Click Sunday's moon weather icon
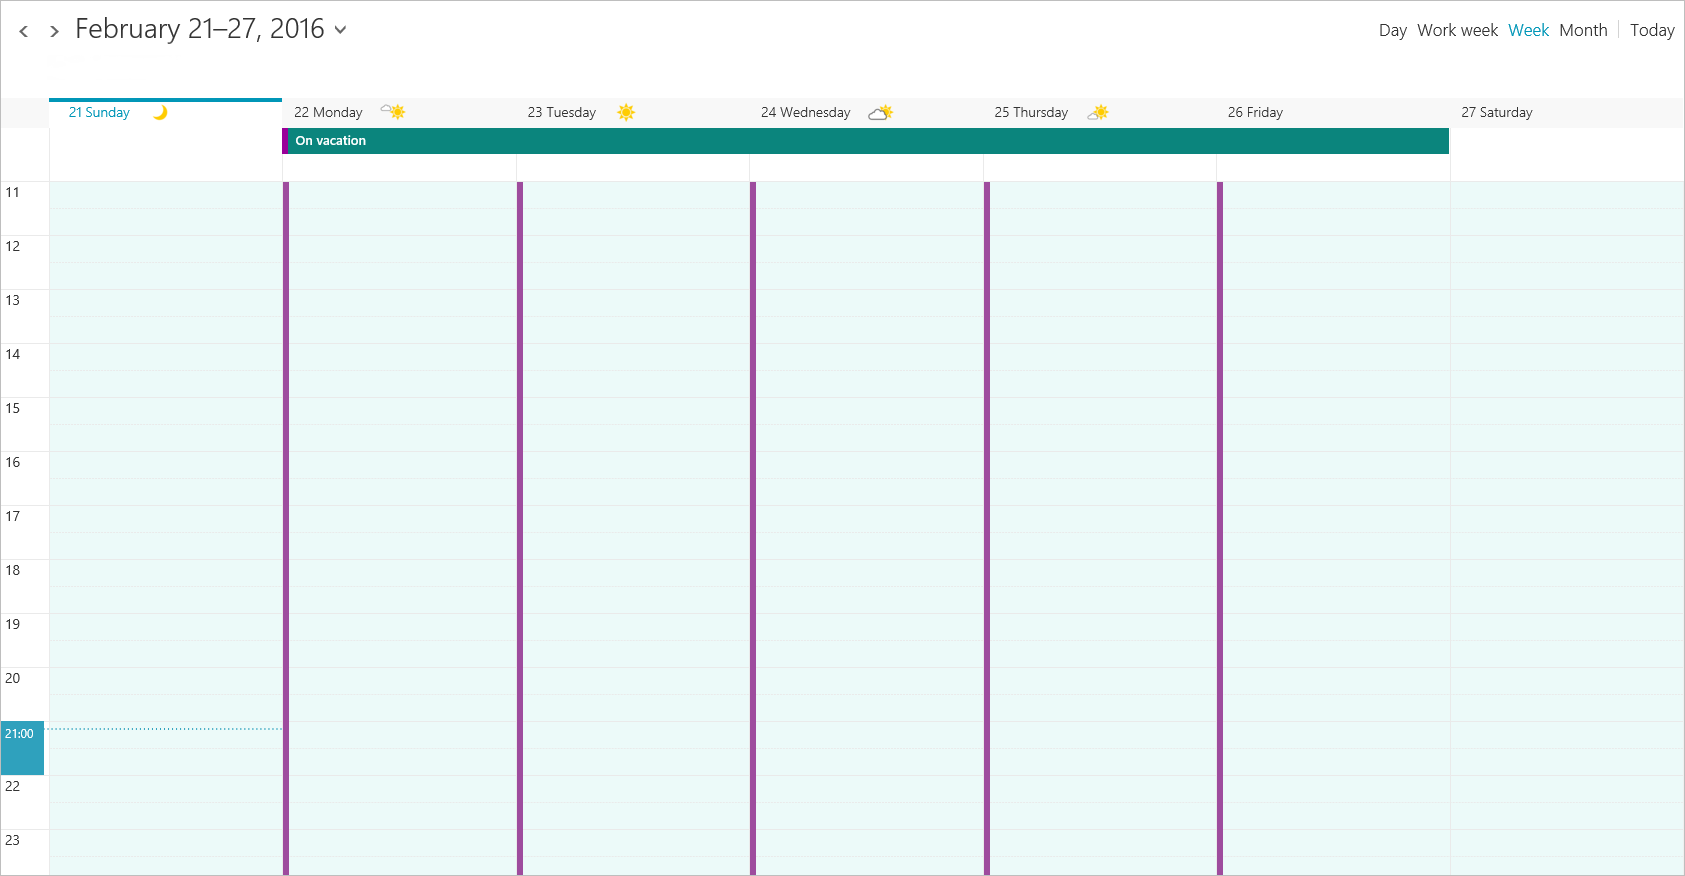The width and height of the screenshot is (1685, 876). point(160,112)
